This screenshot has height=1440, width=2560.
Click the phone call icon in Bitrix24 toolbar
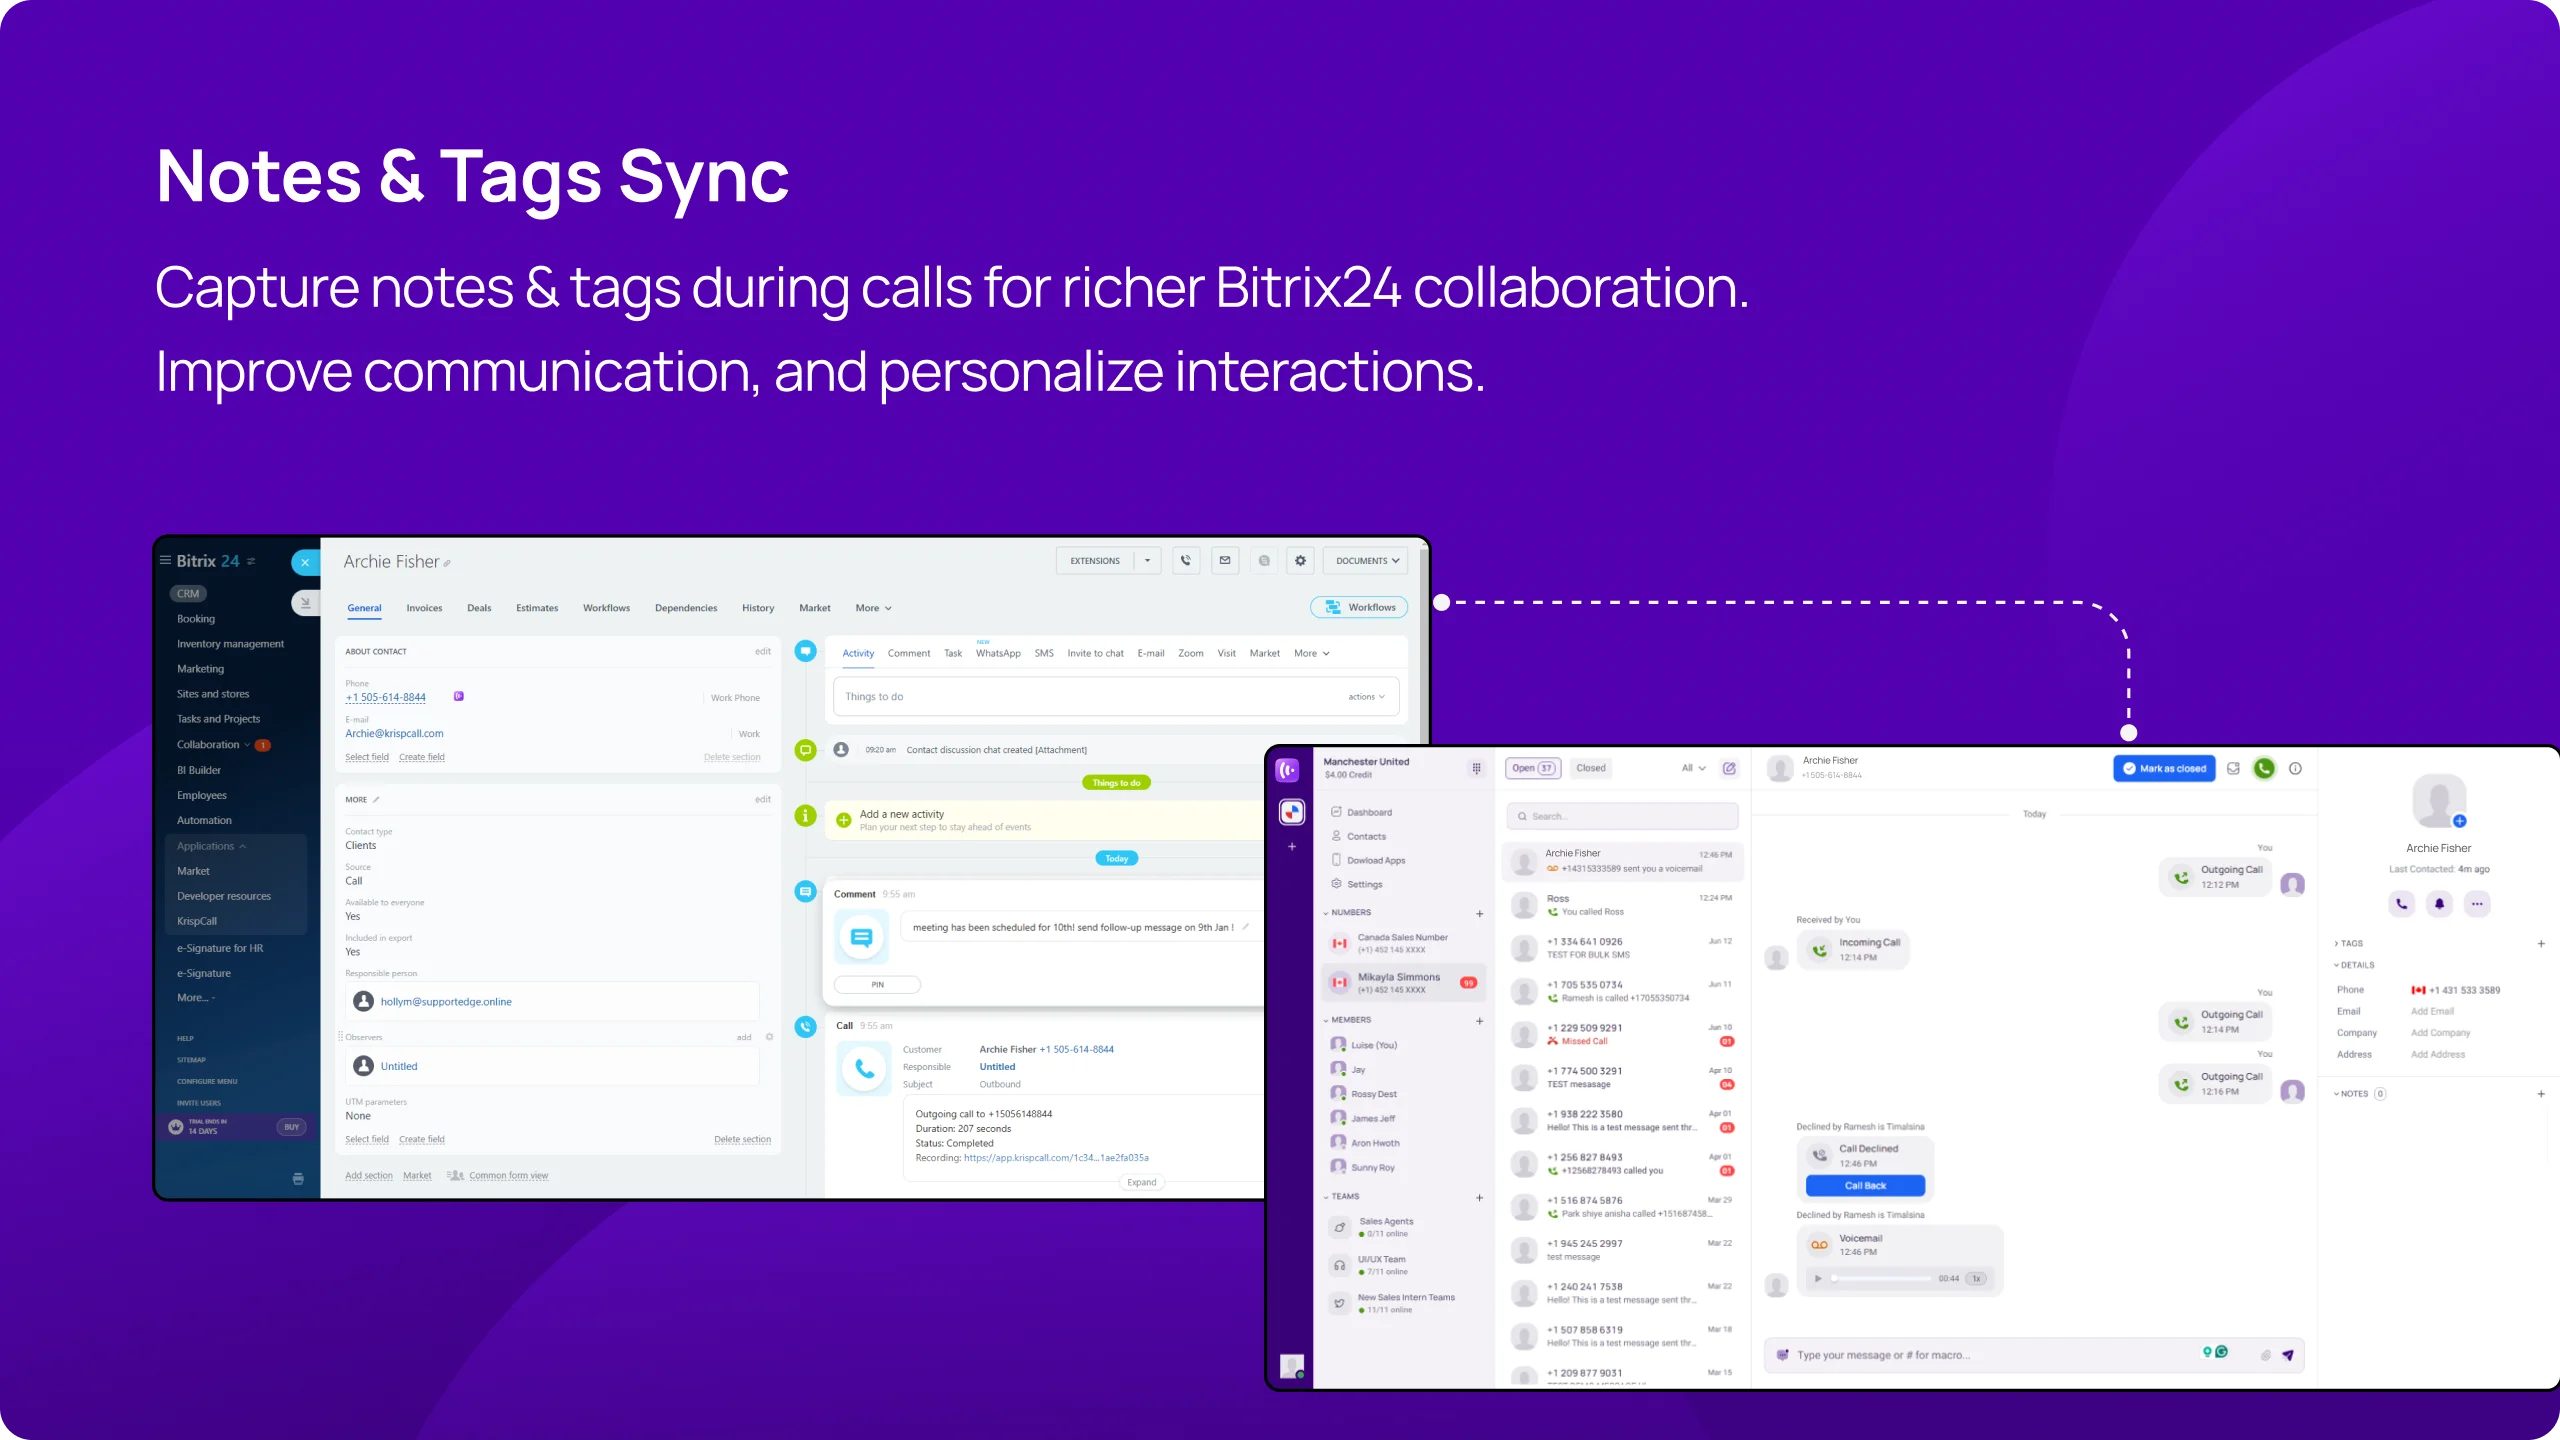point(1186,561)
